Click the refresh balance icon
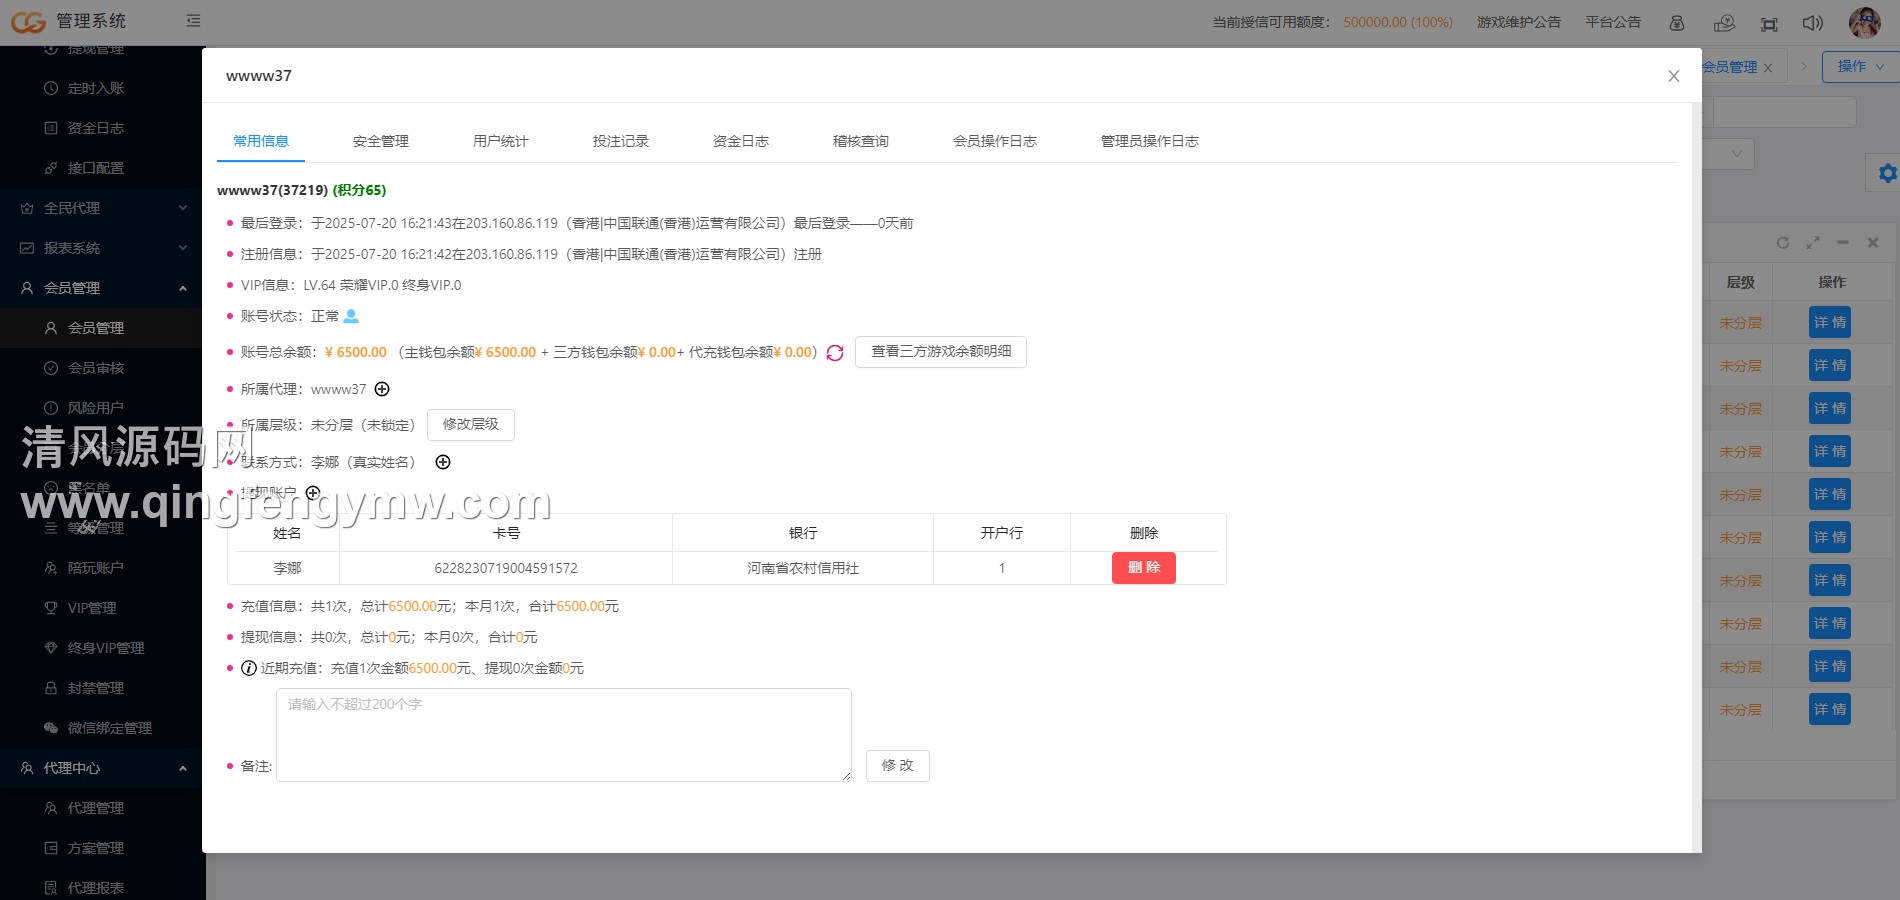The height and width of the screenshot is (900, 1900). pyautogui.click(x=835, y=353)
